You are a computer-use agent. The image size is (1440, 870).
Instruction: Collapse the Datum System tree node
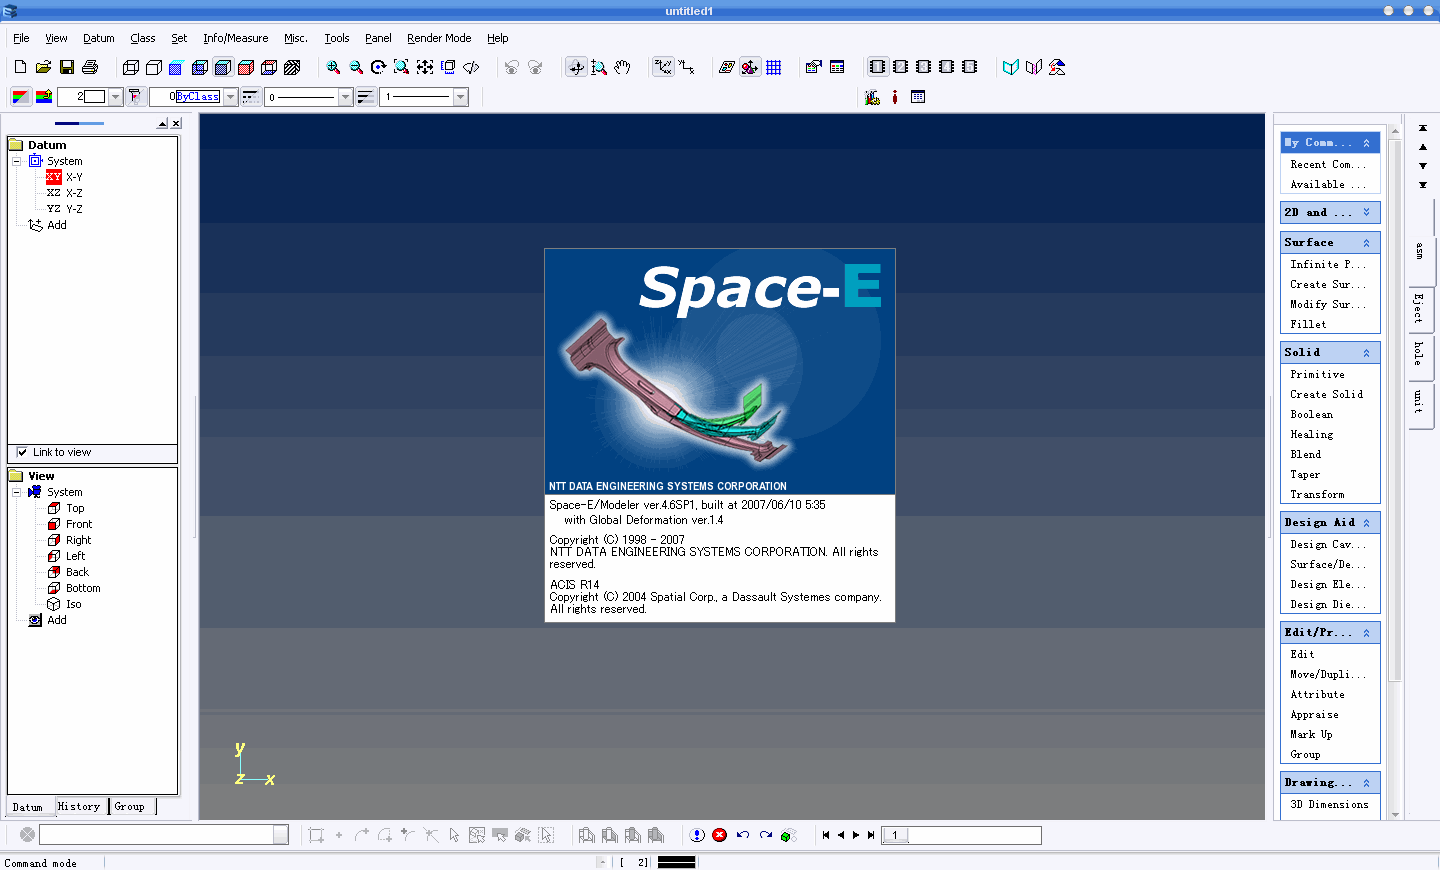coord(16,161)
